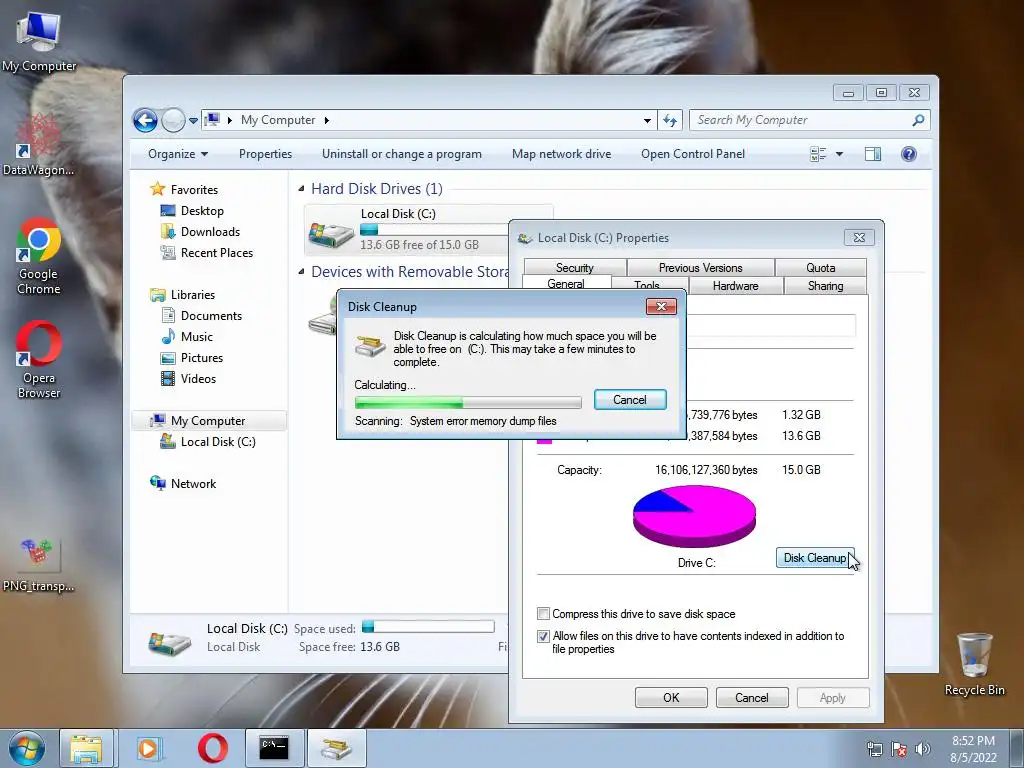Open DataWagon desktop shortcut
Viewport: 1024px width, 768px height.
click(x=39, y=145)
